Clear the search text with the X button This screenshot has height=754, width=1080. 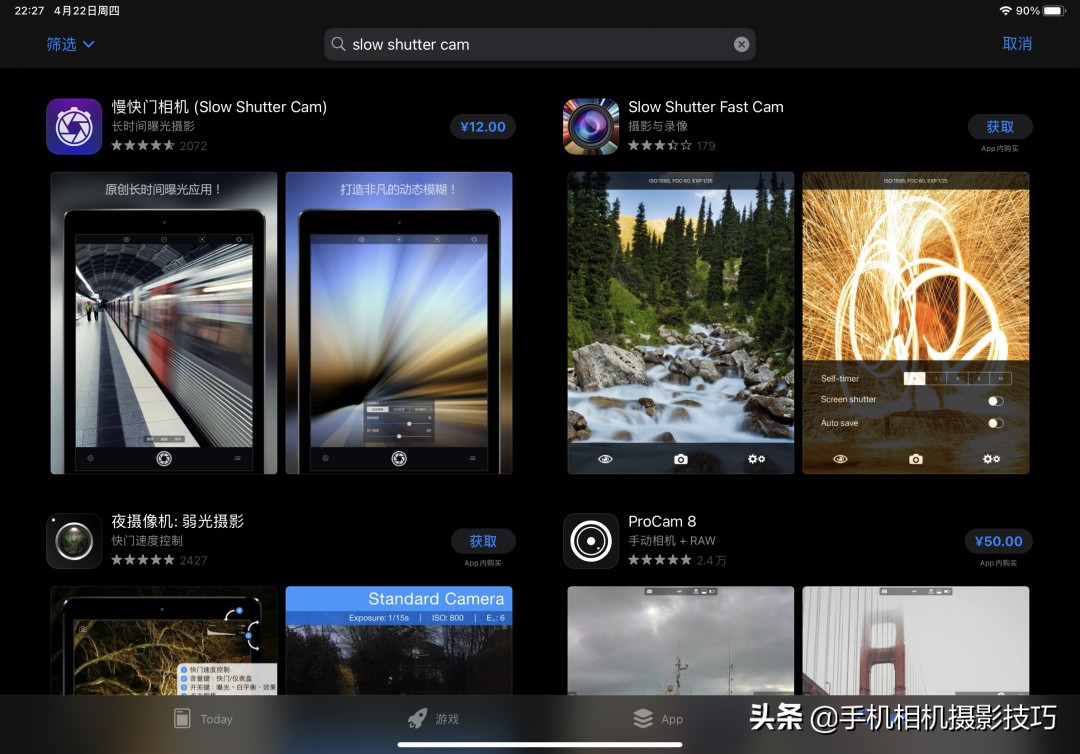point(741,44)
